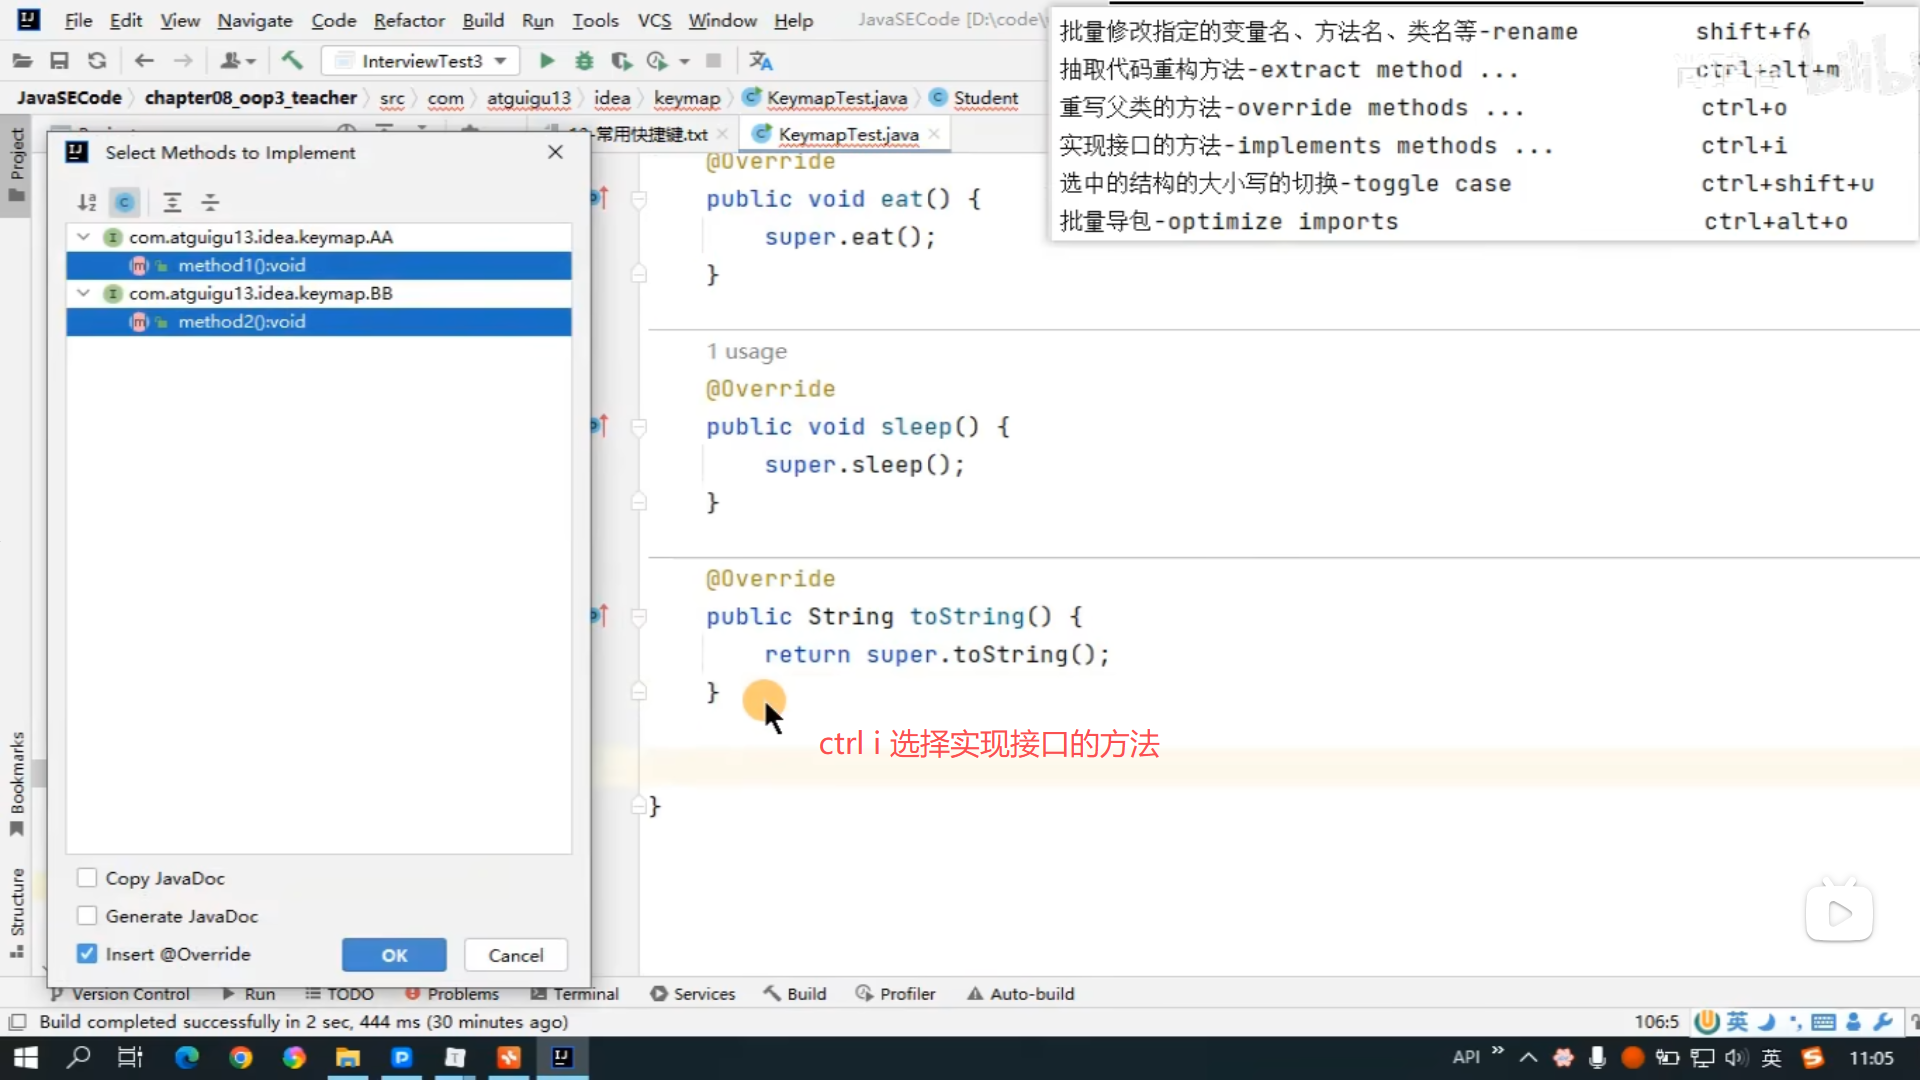Image resolution: width=1920 pixels, height=1080 pixels.
Task: Click the Save All floppy disk icon
Action: (x=59, y=61)
